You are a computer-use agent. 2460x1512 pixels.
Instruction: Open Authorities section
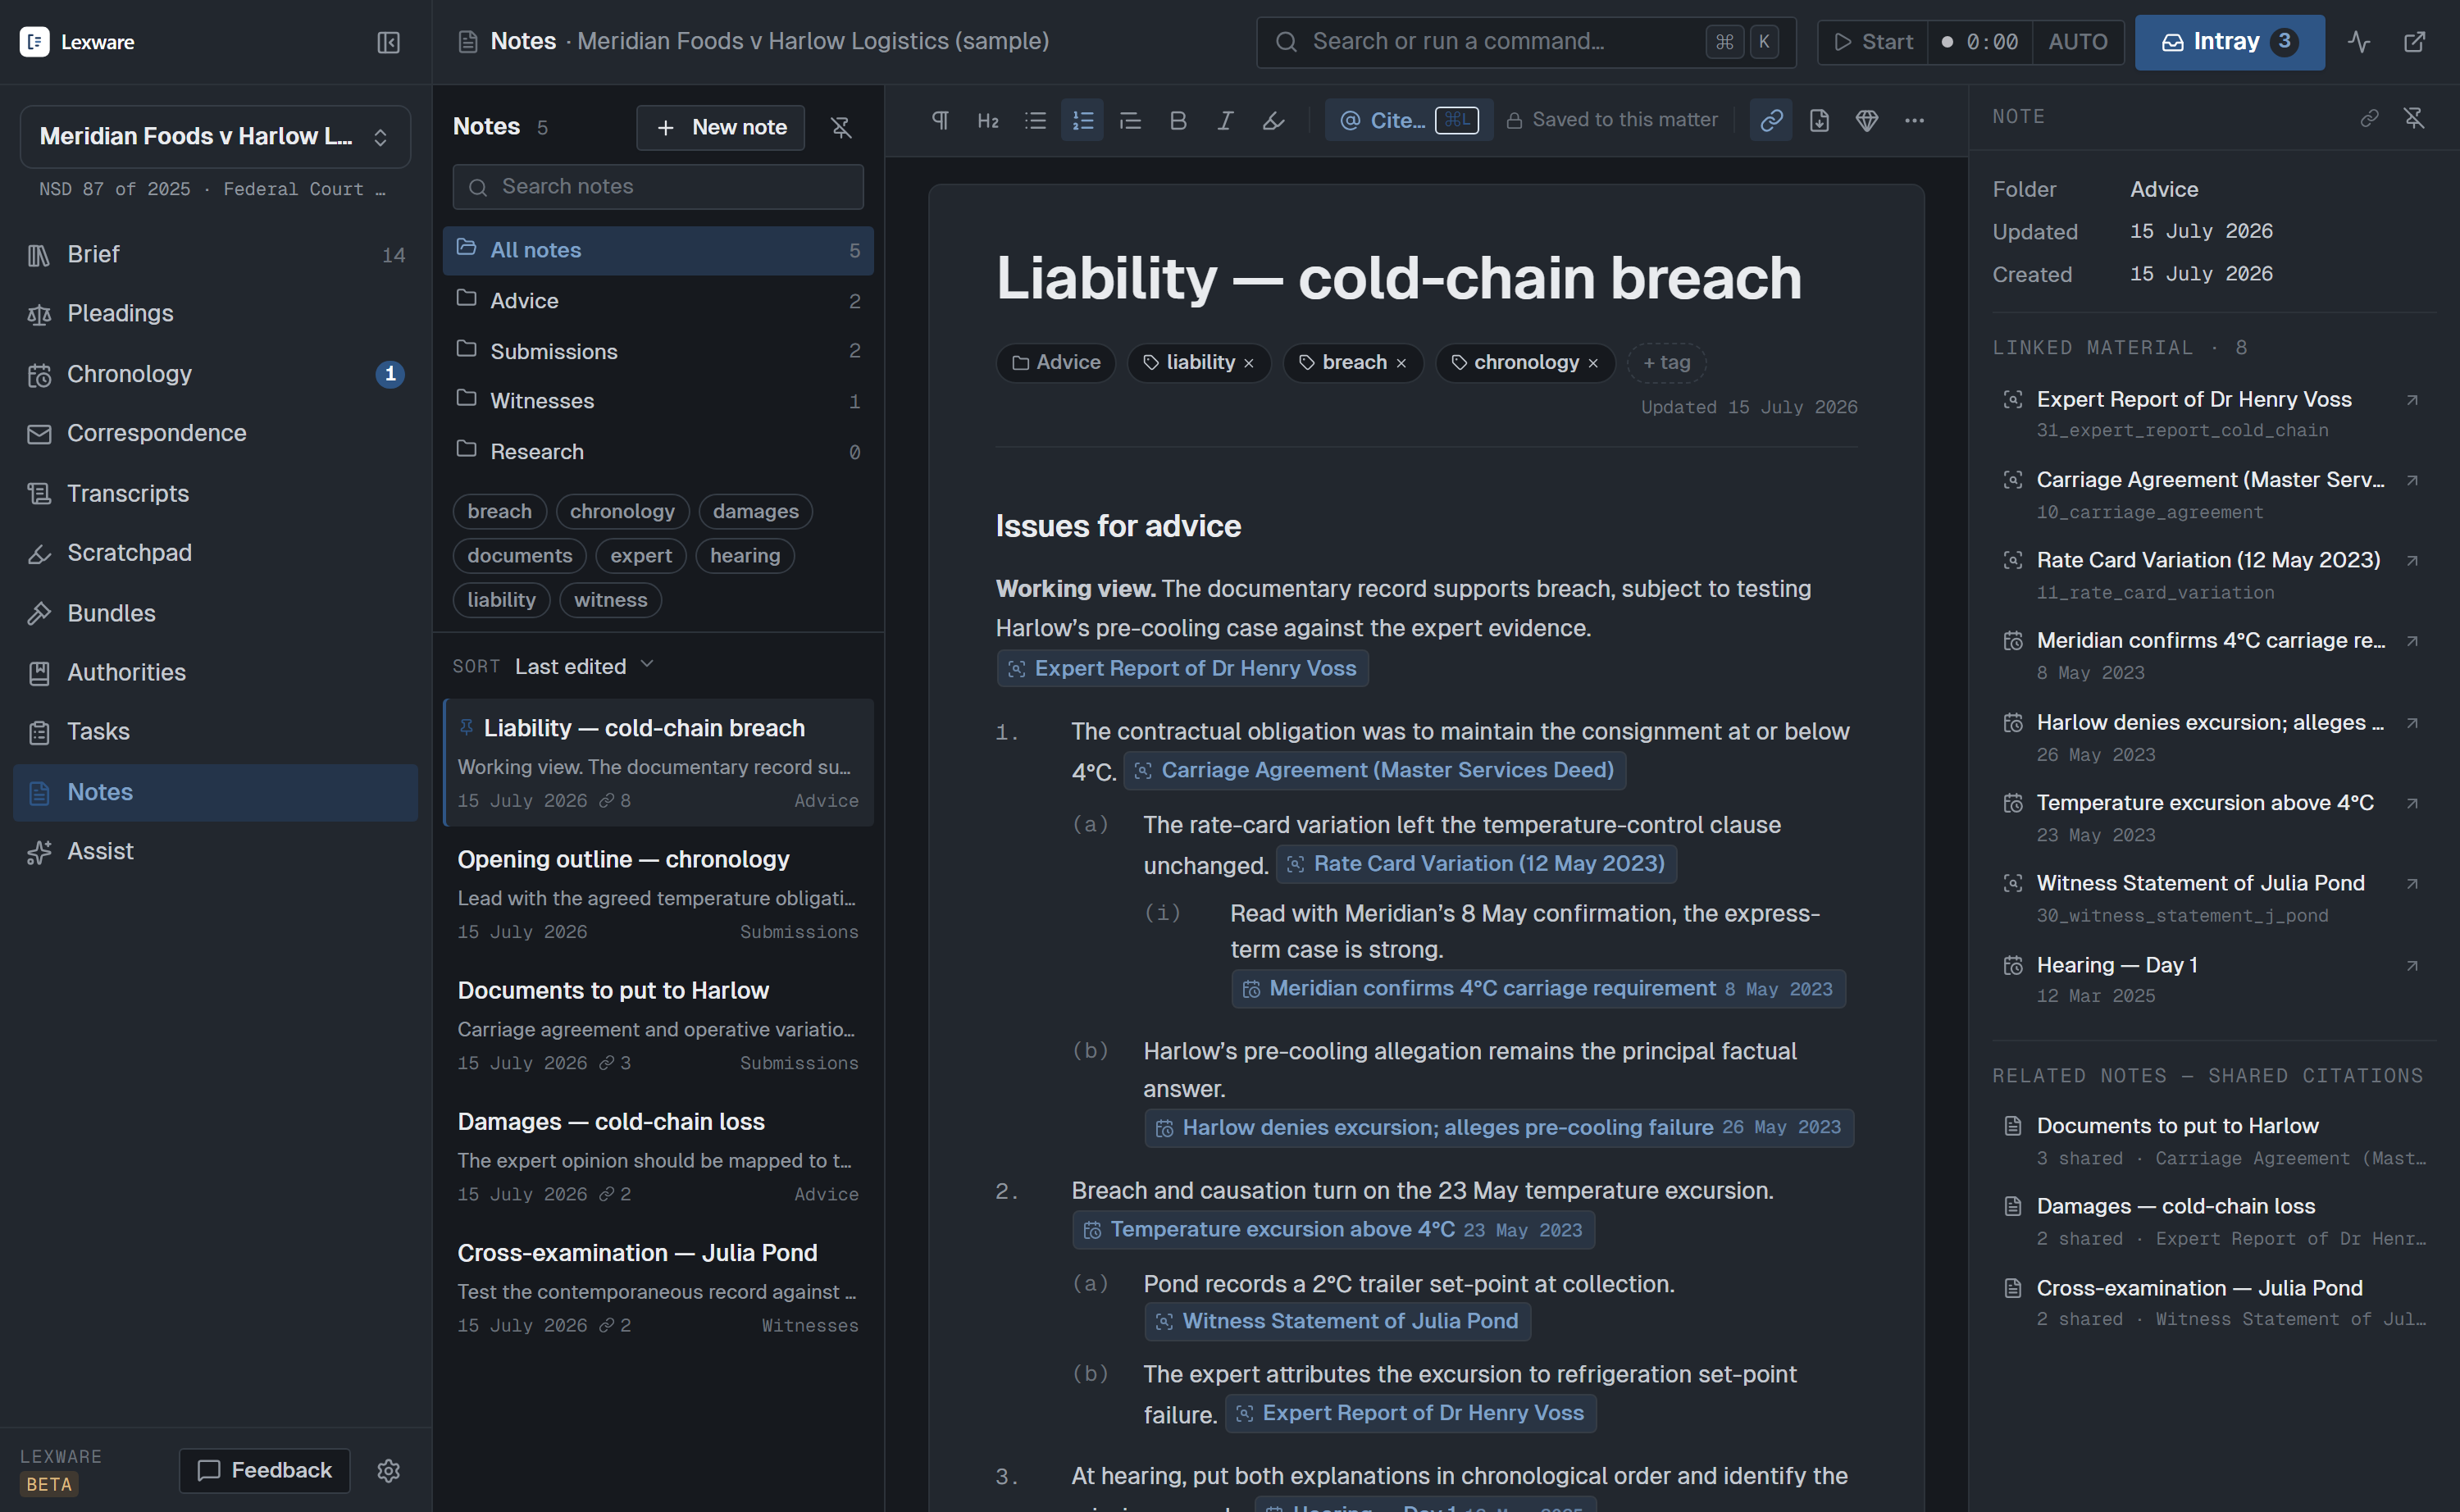pyautogui.click(x=215, y=672)
